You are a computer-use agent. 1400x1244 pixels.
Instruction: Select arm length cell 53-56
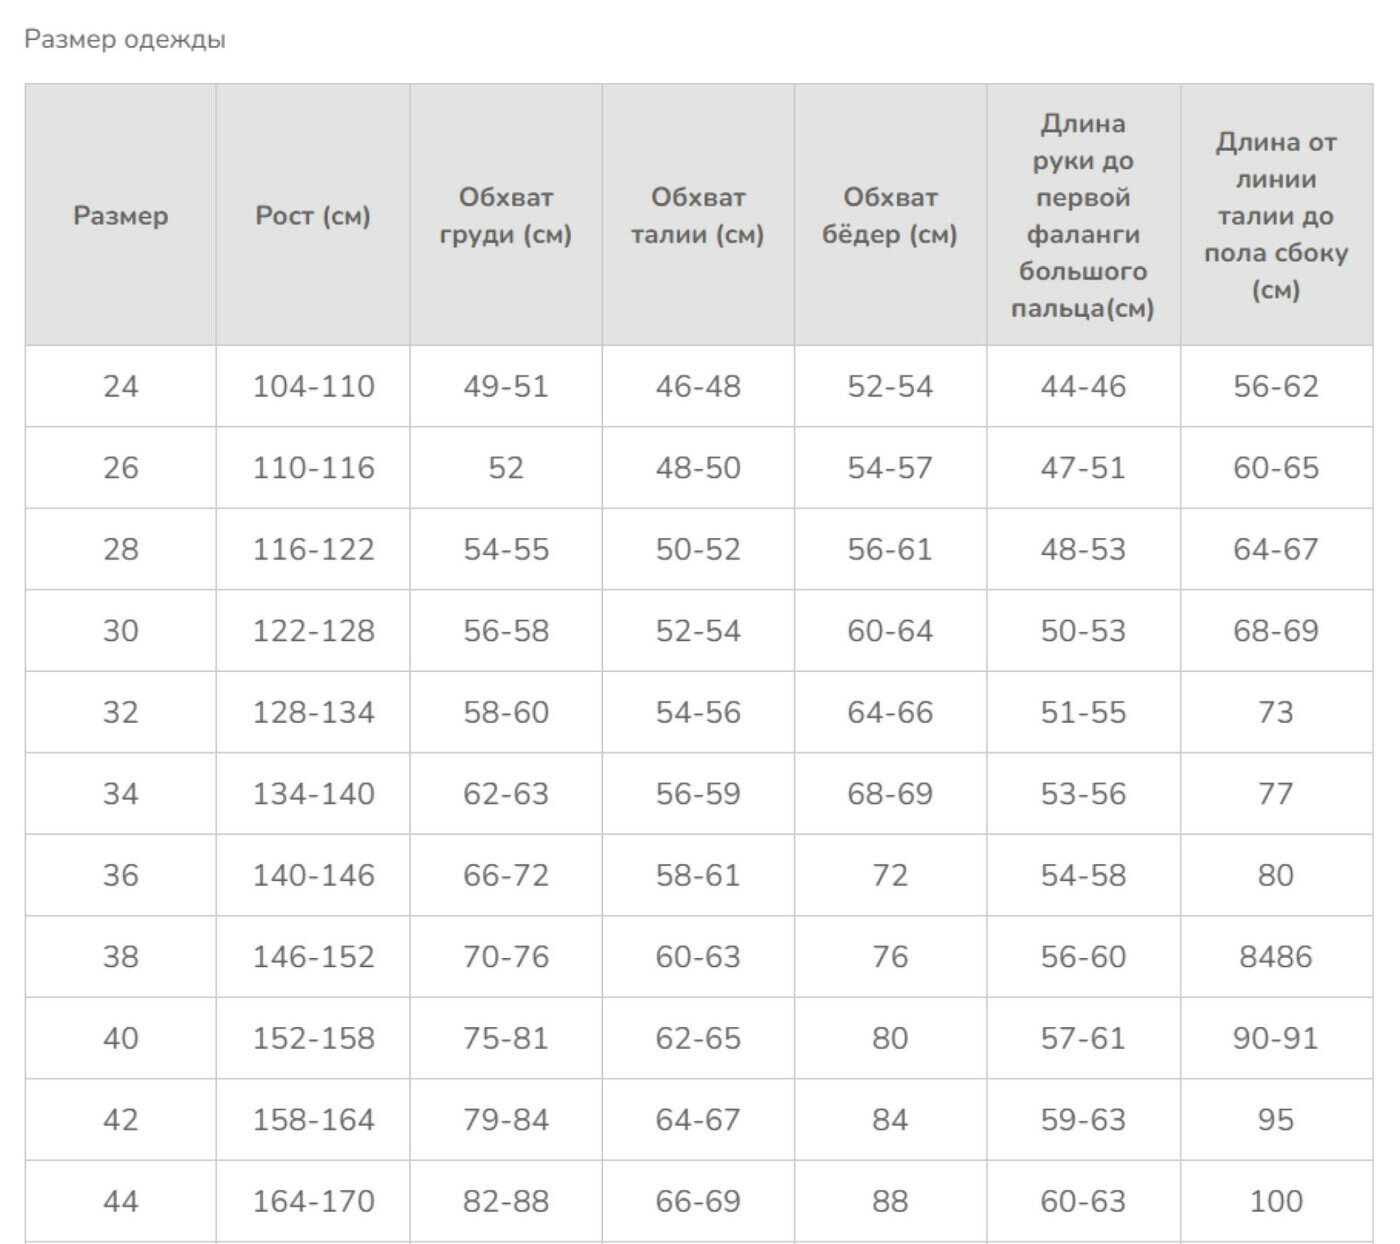(x=1083, y=794)
